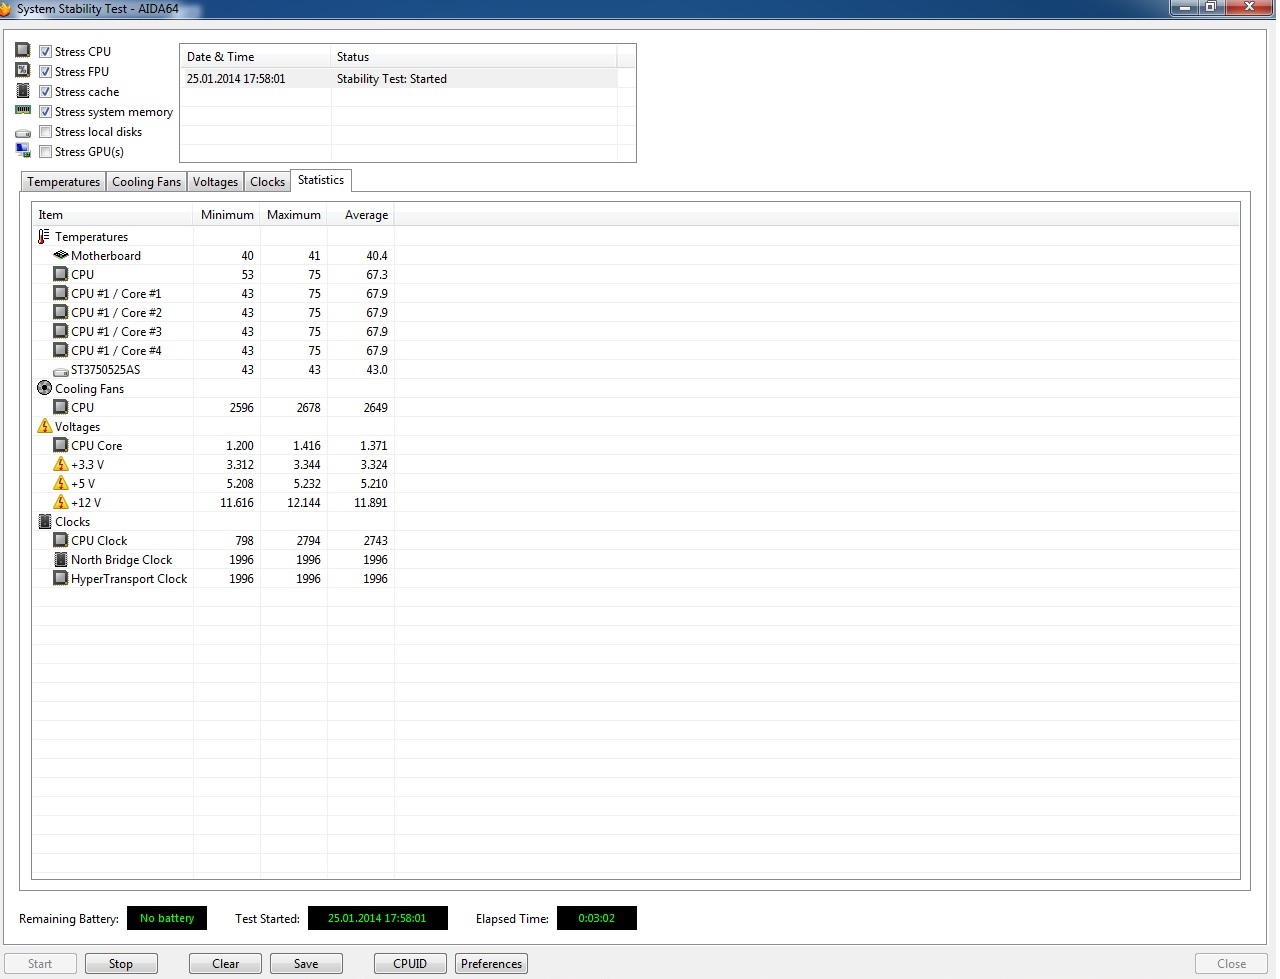Click the 'No battery' remaining battery indicator
Image resolution: width=1280 pixels, height=979 pixels.
pyautogui.click(x=167, y=918)
